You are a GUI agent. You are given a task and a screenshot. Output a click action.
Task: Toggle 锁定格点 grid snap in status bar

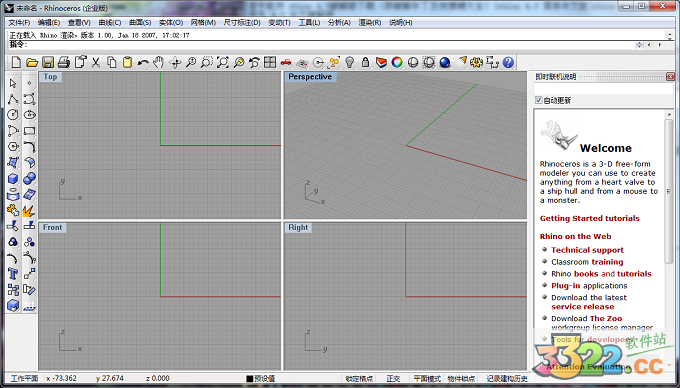click(x=359, y=378)
